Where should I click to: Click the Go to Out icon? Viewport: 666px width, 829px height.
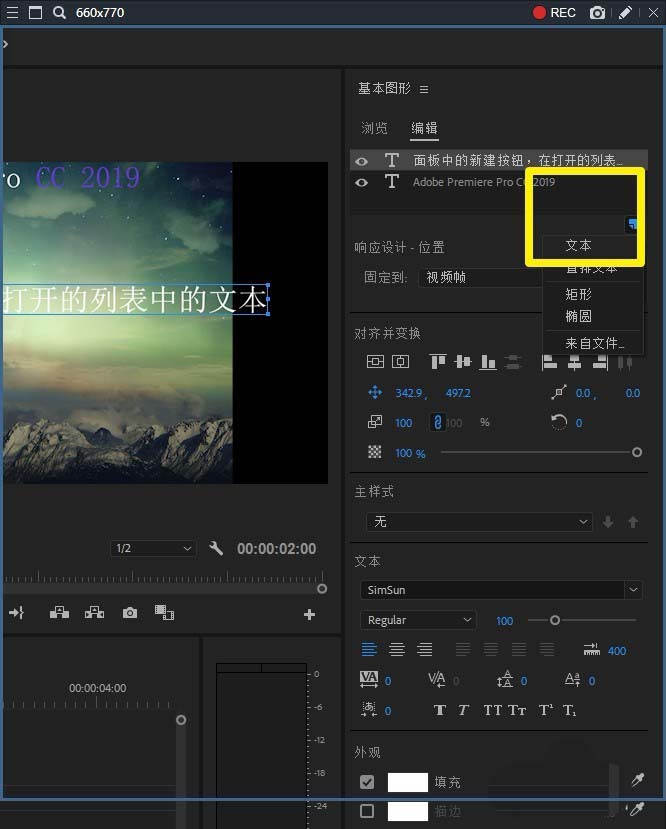16,613
